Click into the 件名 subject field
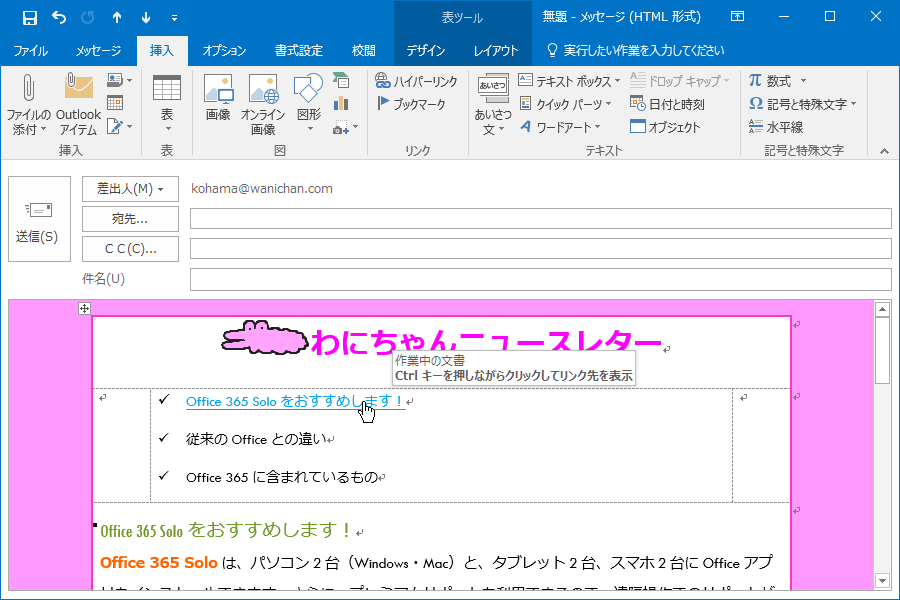This screenshot has height=600, width=900. pos(540,279)
